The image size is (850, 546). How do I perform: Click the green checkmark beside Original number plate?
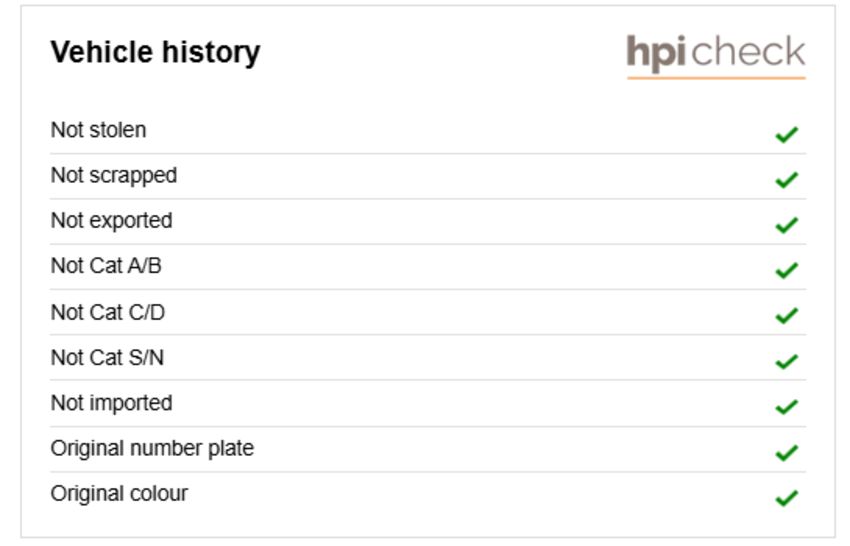pos(787,452)
